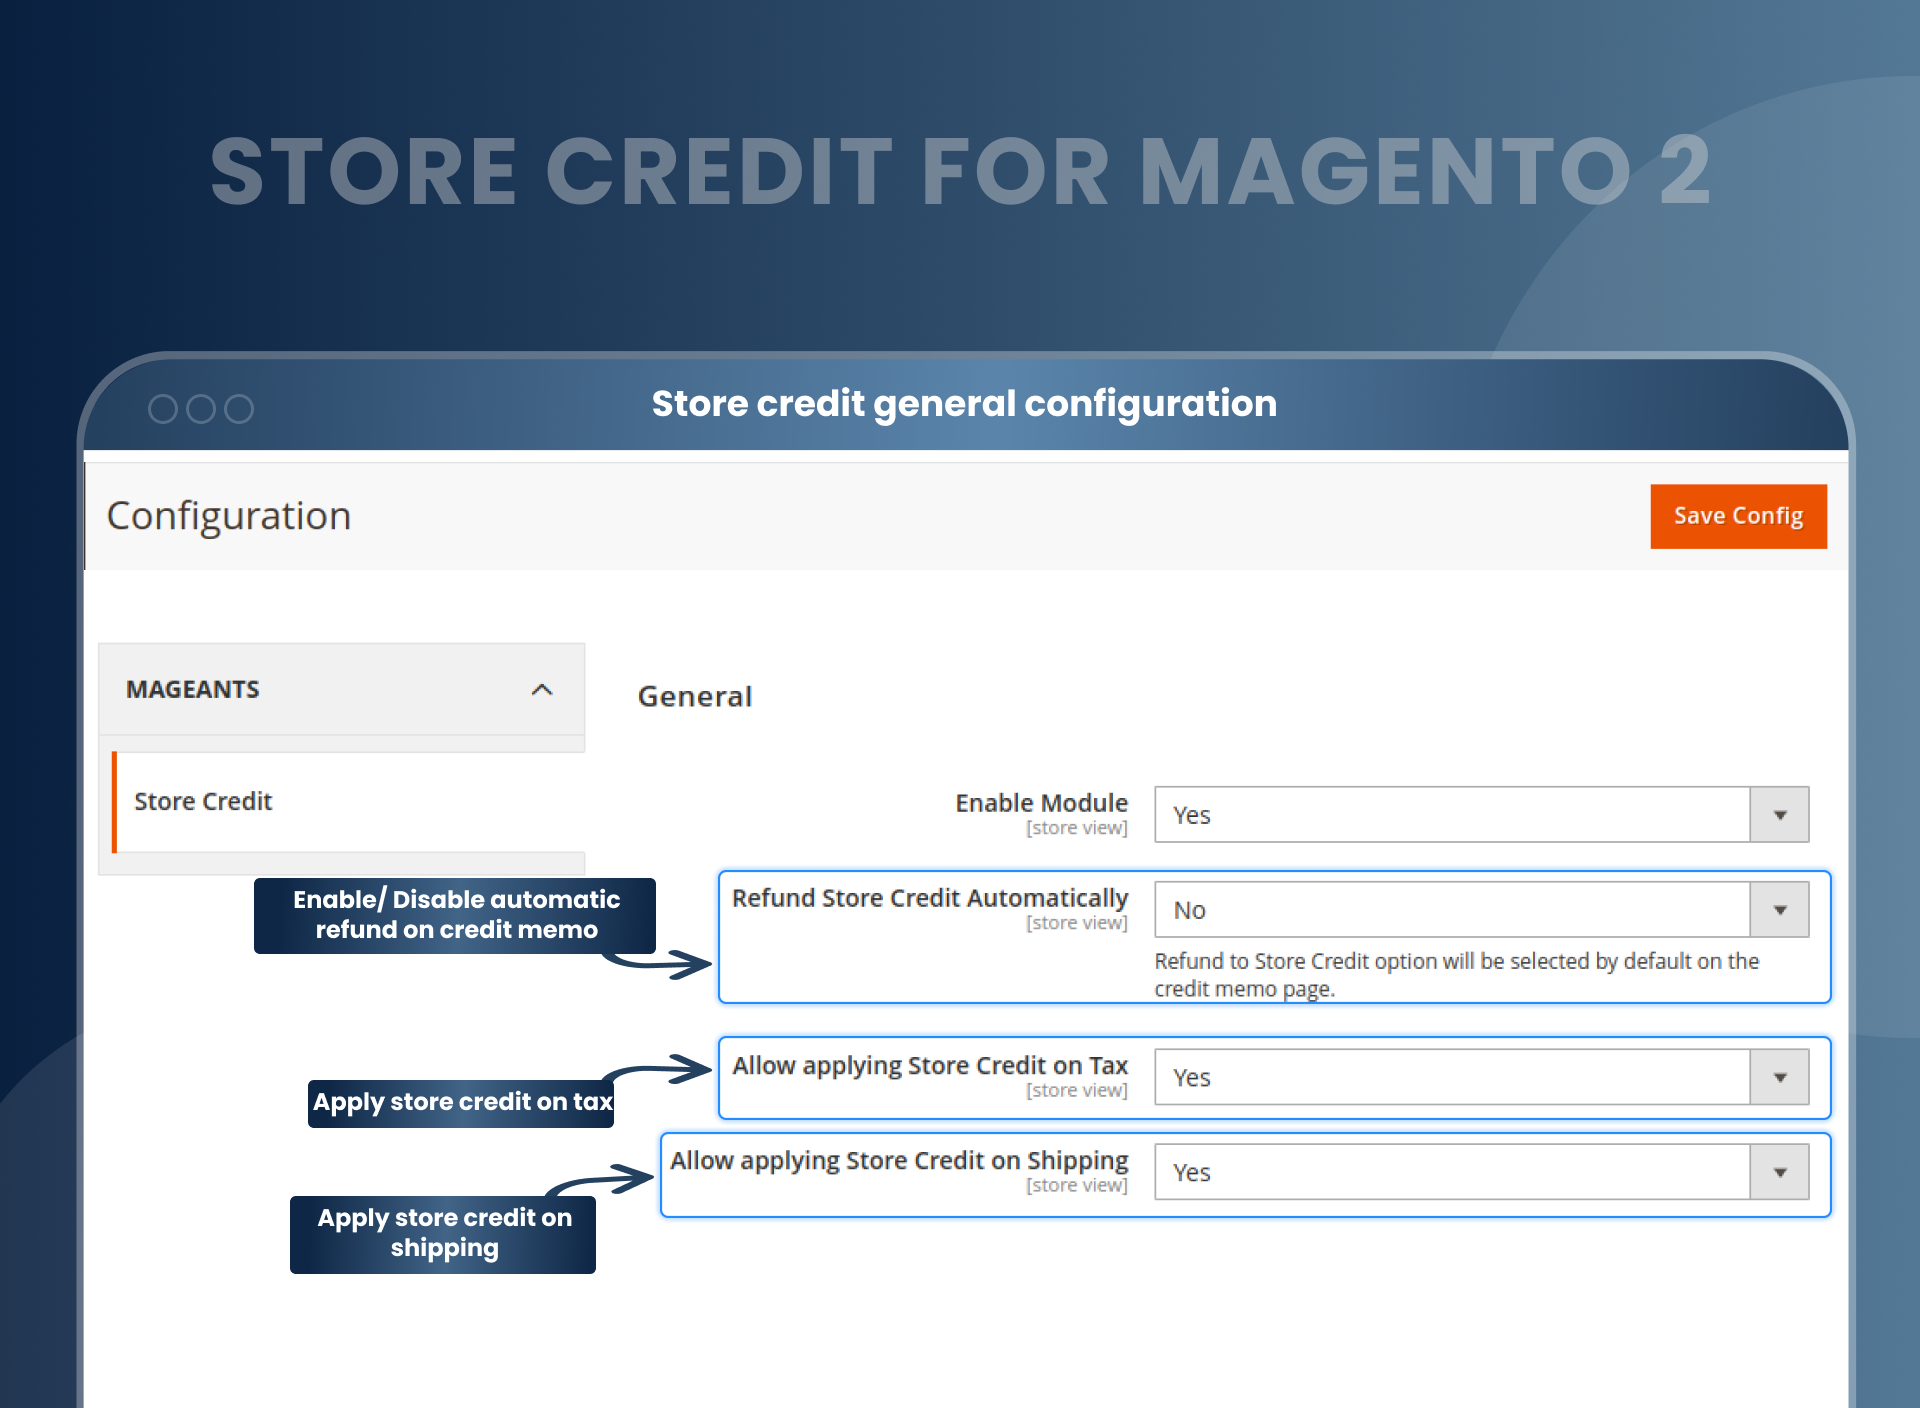The image size is (1920, 1408).
Task: Click the Save Config button
Action: pyautogui.click(x=1738, y=516)
